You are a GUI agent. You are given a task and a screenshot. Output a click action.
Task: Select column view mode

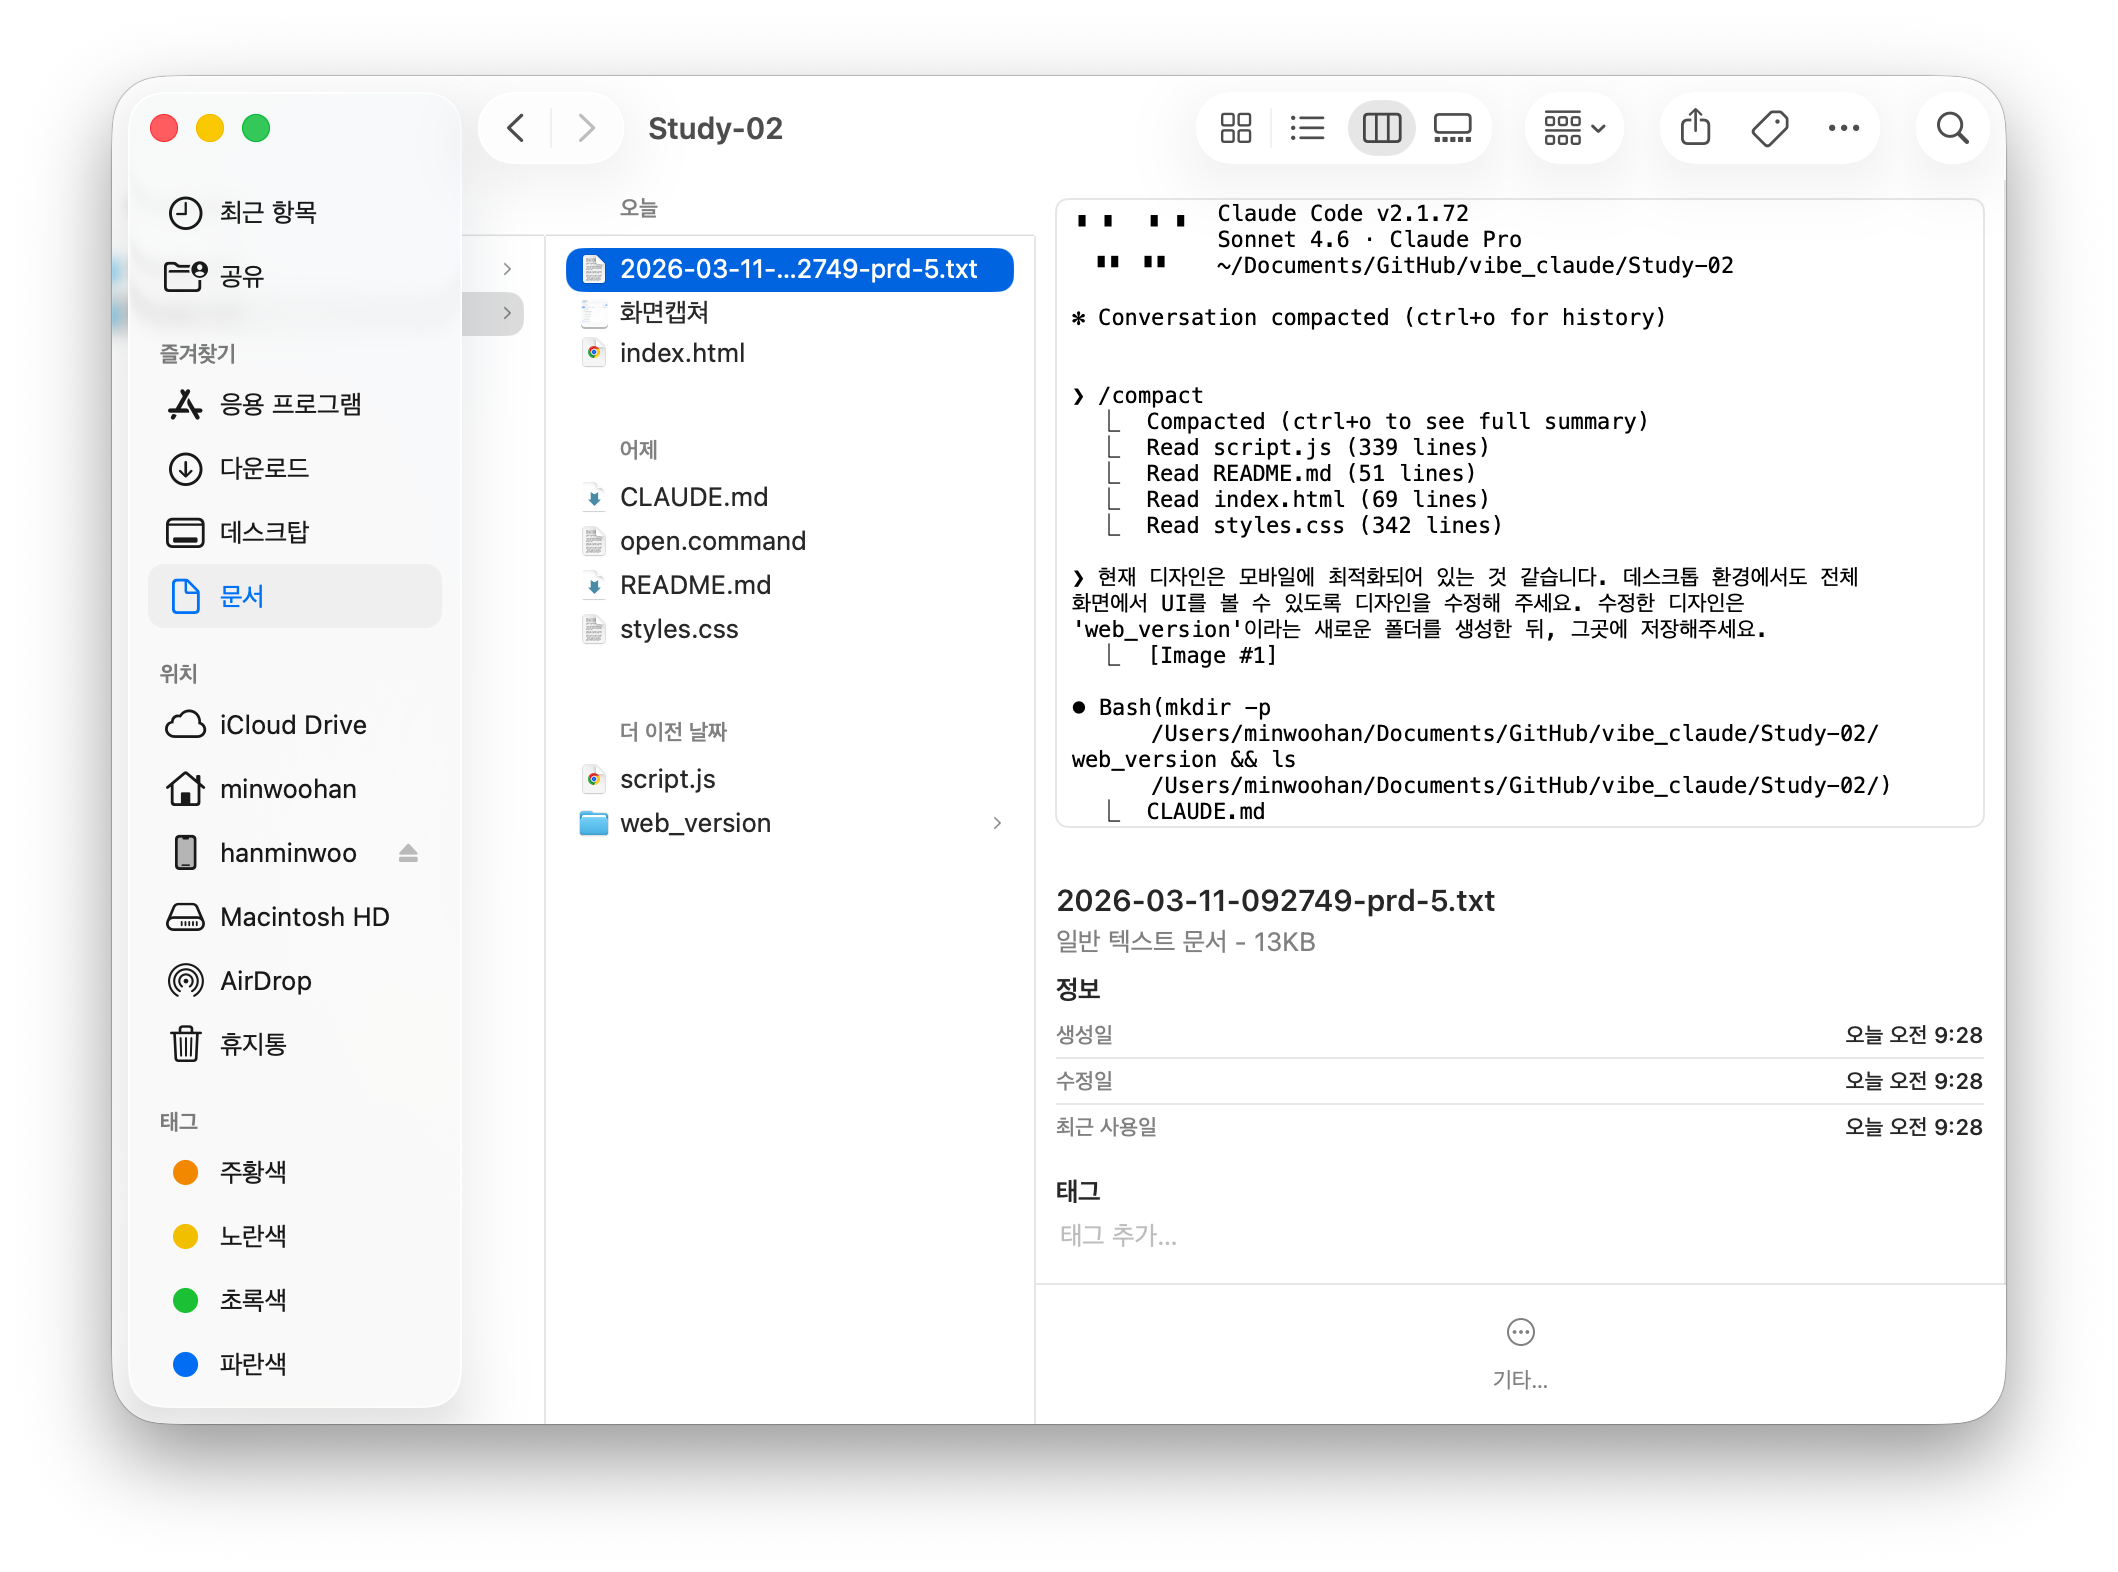tap(1381, 128)
